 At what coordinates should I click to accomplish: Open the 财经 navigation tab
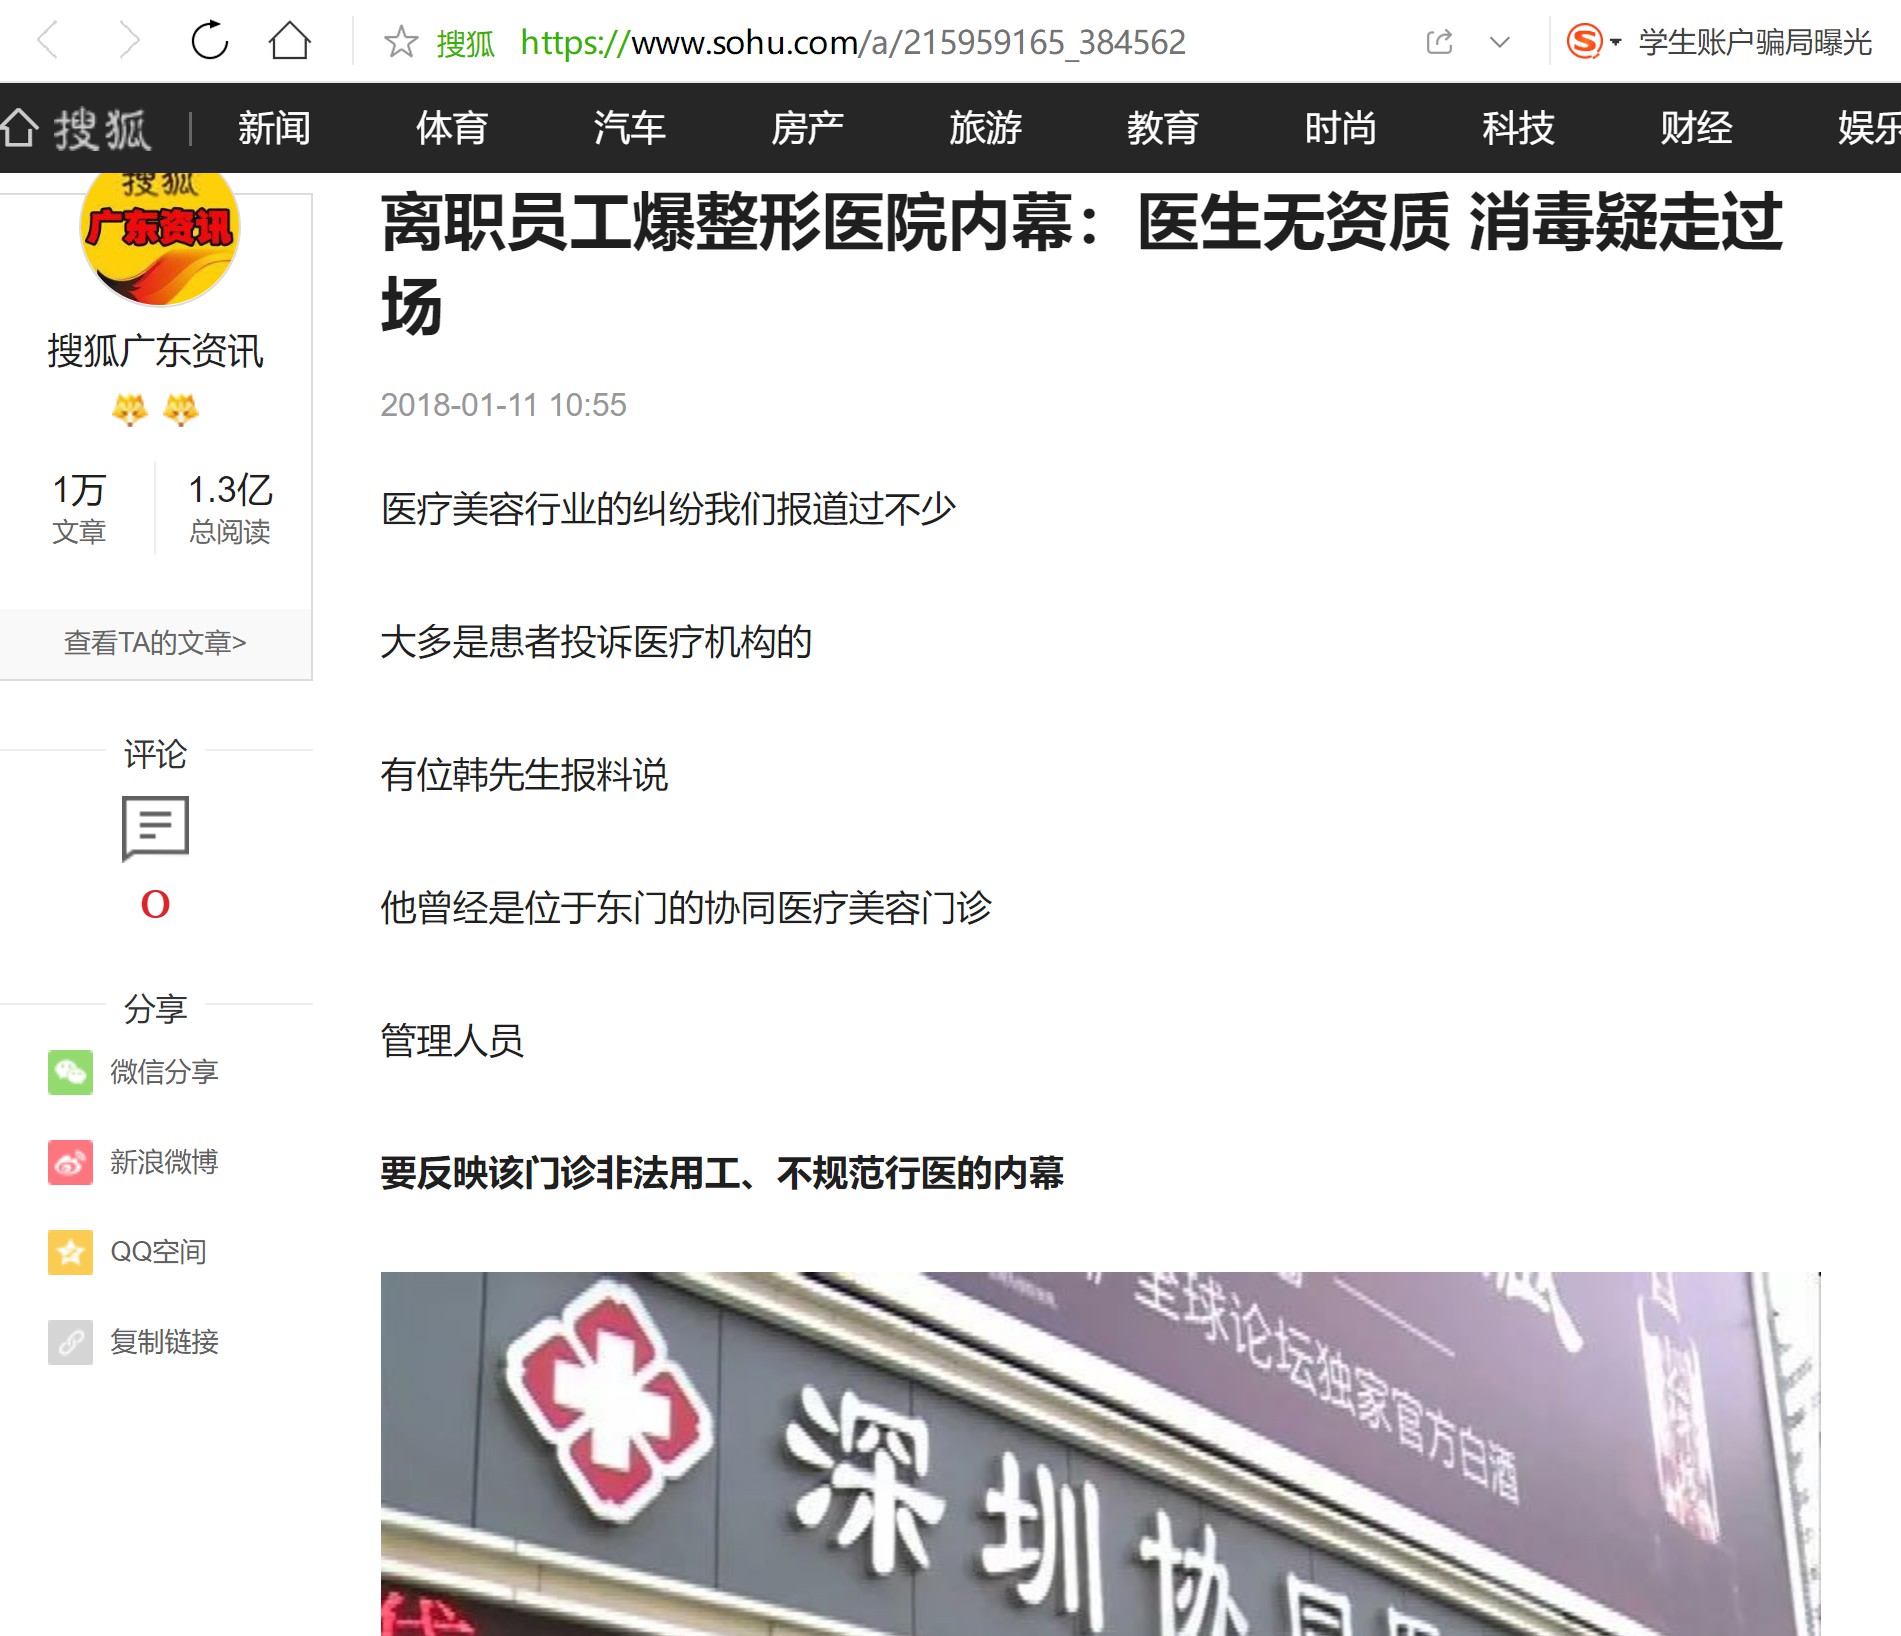[1696, 128]
